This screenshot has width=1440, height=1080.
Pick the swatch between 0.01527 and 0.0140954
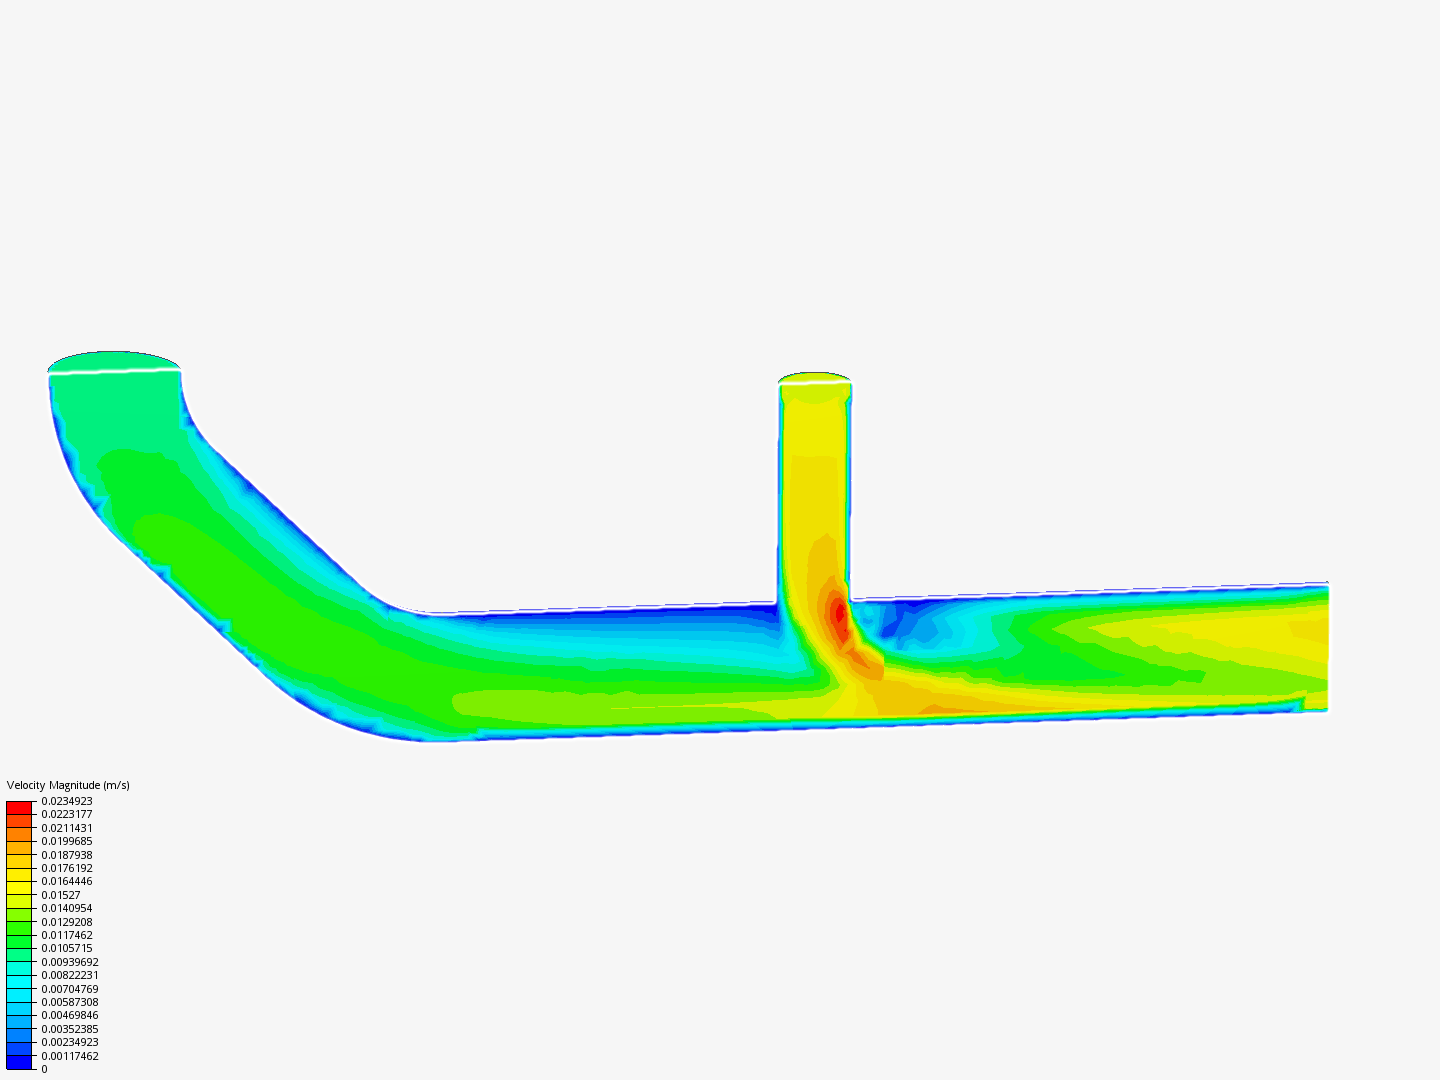pos(19,902)
